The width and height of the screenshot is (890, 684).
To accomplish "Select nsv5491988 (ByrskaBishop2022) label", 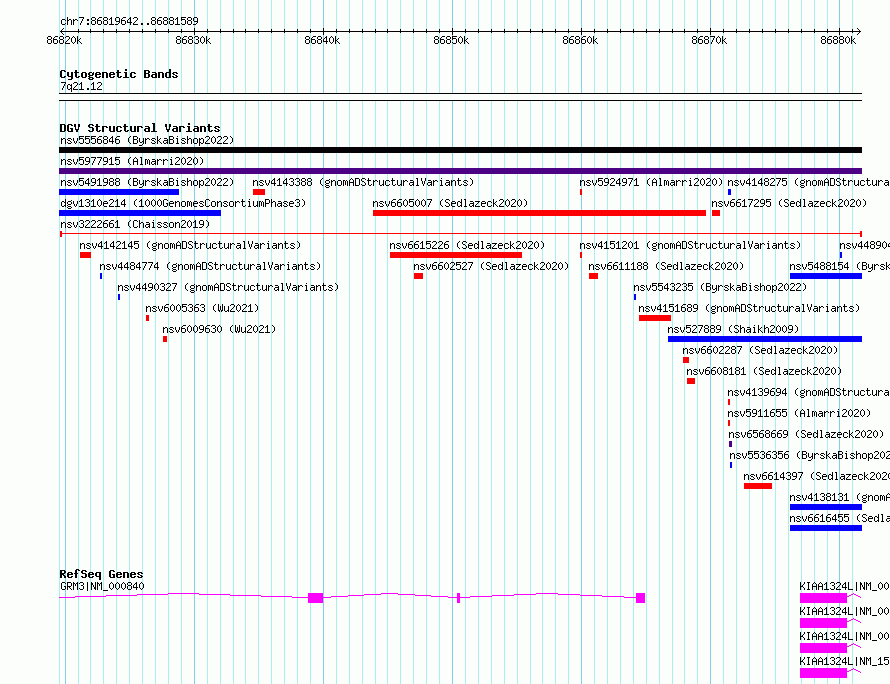I will pos(147,182).
